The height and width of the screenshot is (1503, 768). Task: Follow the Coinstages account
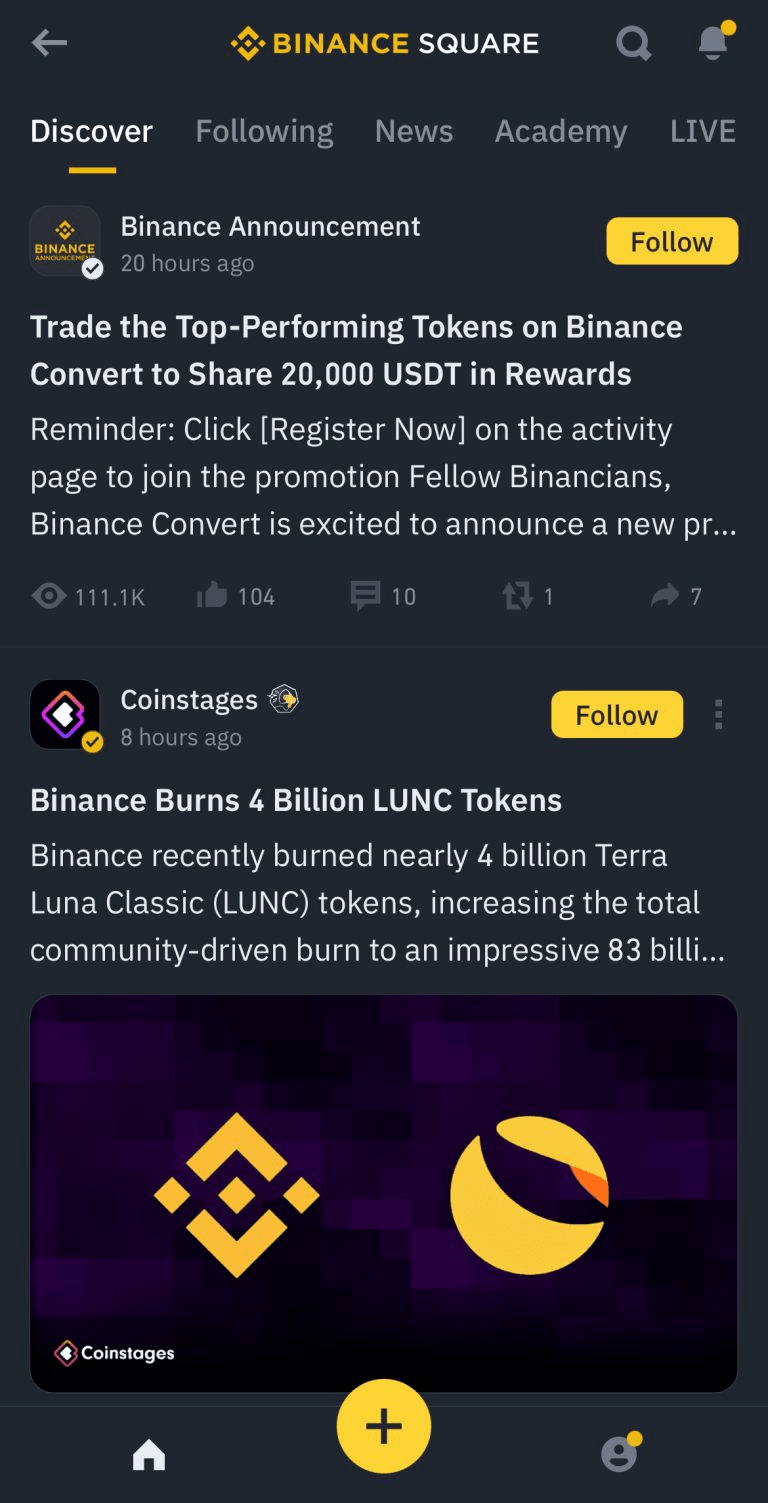point(617,715)
